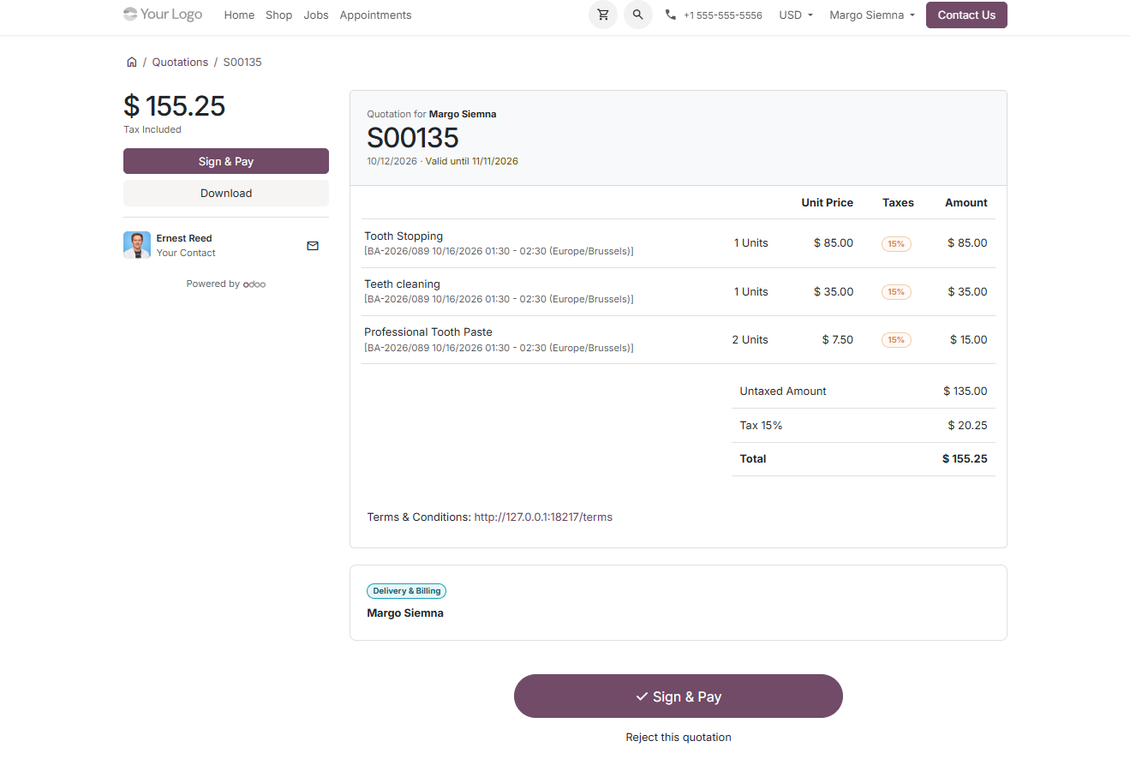Email Ernest Reed via envelope icon
Screen dimensions: 1130x765
[x=313, y=246]
